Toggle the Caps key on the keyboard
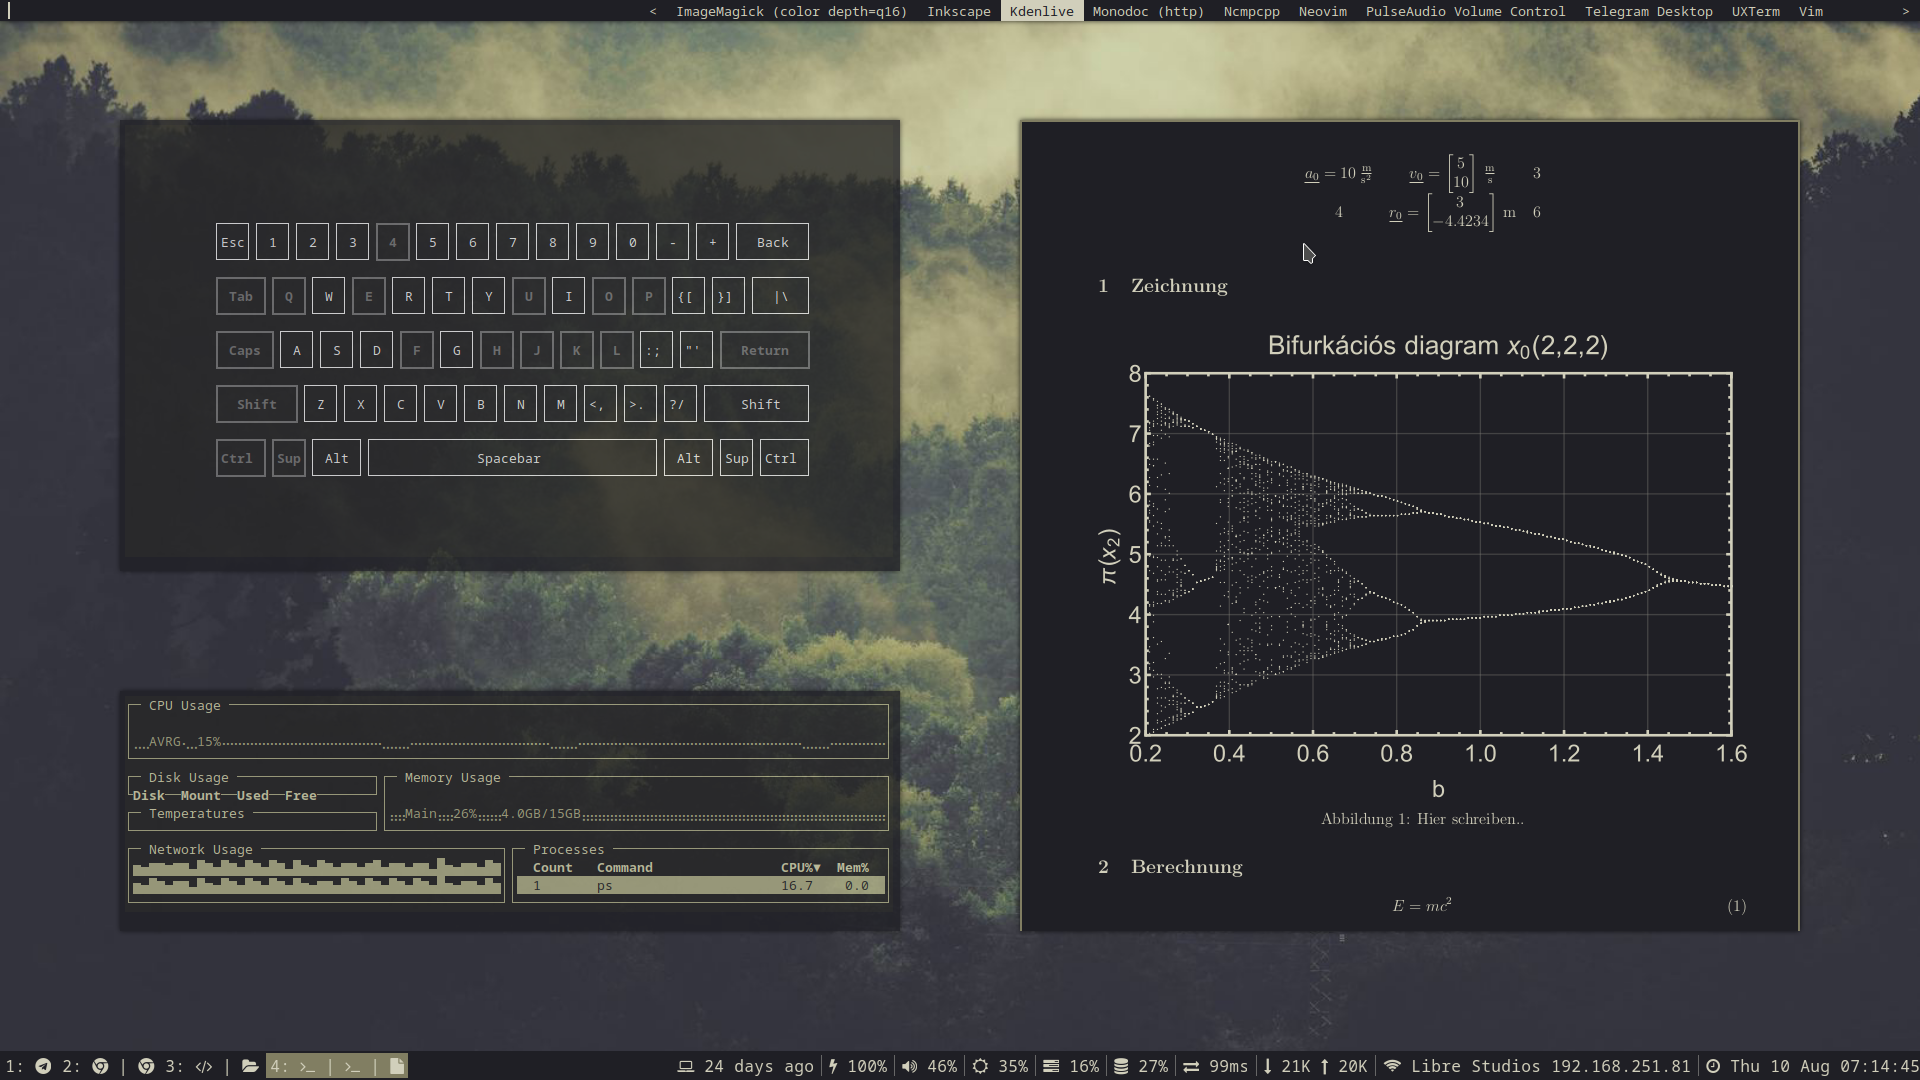Screen dimensions: 1920x1080 pyautogui.click(x=244, y=350)
